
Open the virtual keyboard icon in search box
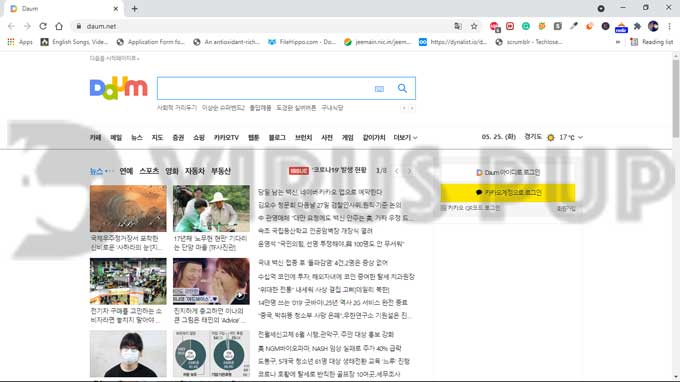point(379,89)
